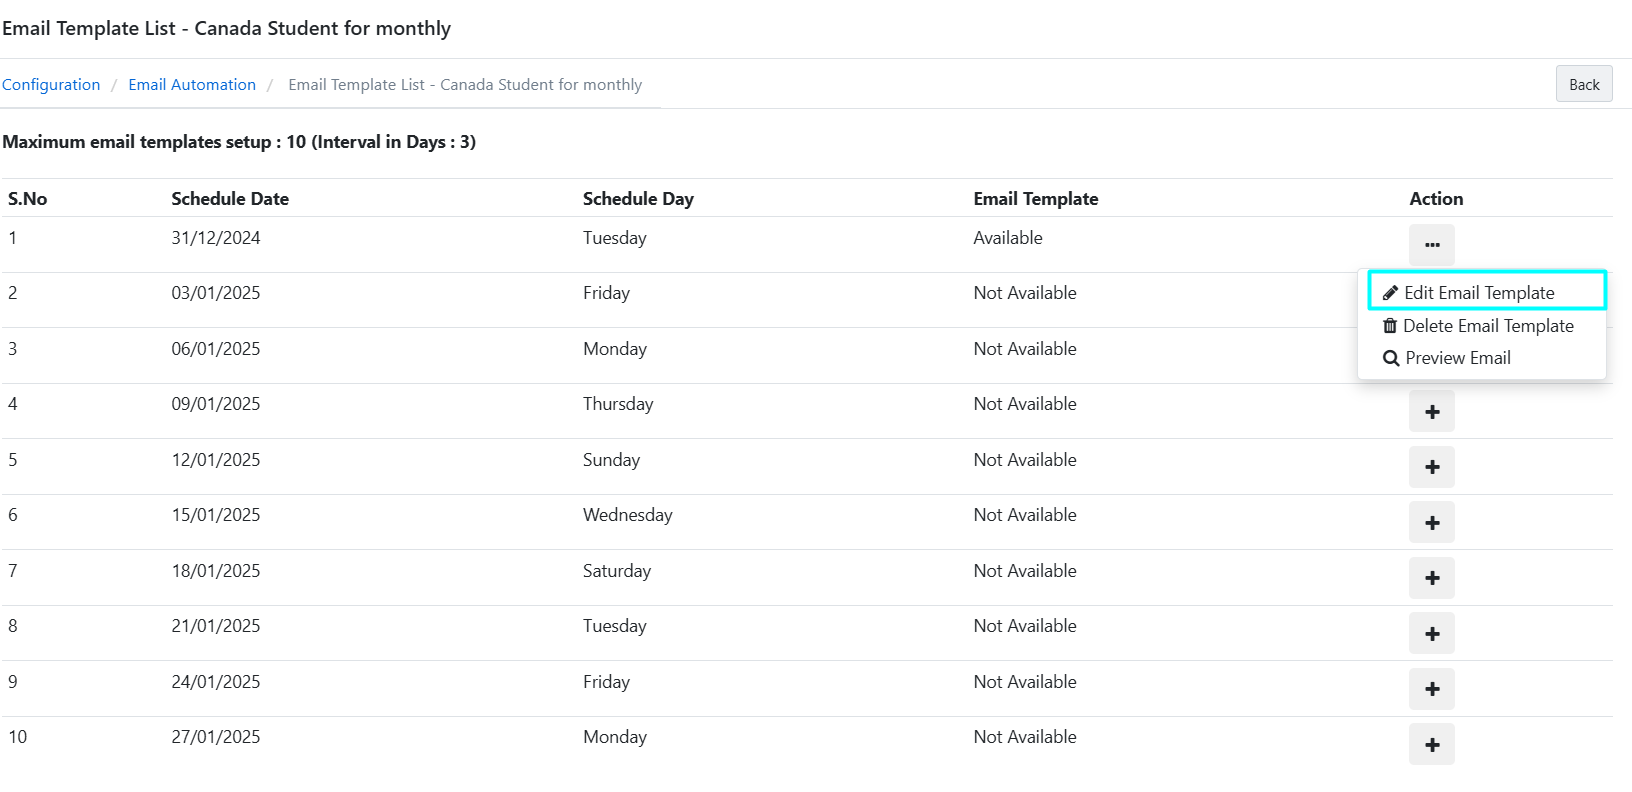This screenshot has height=792, width=1632.
Task: Click the Email Template column header
Action: coord(1036,199)
